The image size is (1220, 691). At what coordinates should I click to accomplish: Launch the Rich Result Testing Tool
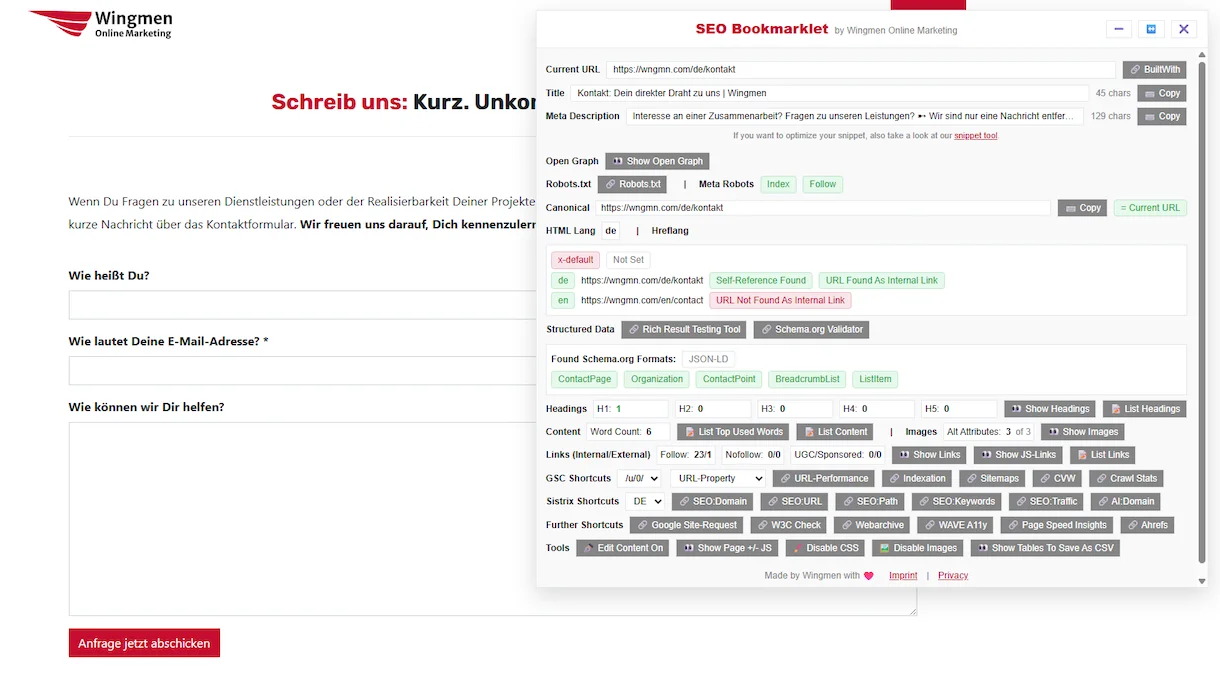pyautogui.click(x=684, y=329)
